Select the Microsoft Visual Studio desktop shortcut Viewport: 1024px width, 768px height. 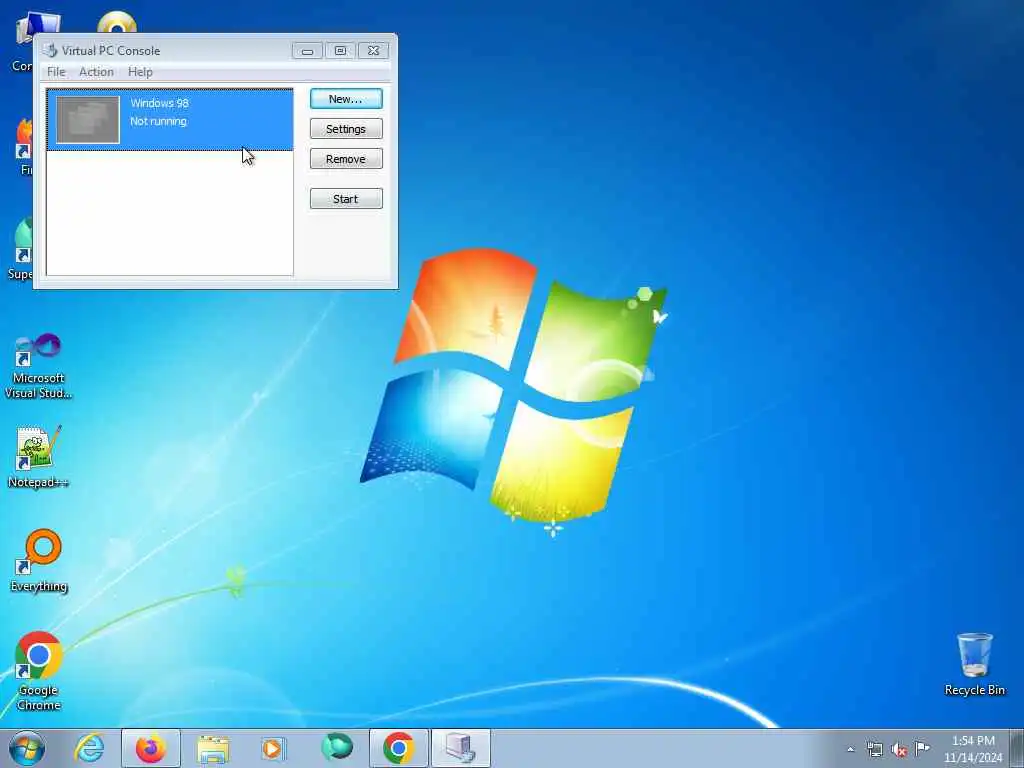coord(39,366)
